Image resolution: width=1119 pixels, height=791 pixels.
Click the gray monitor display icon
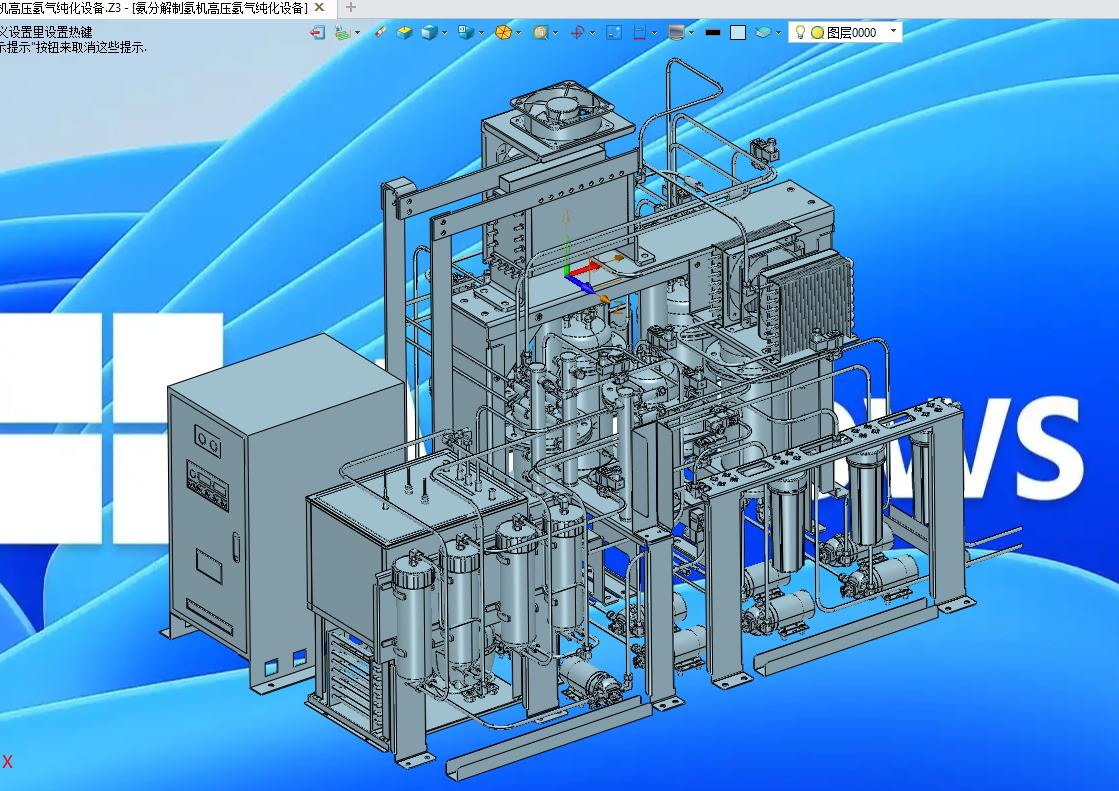click(676, 32)
